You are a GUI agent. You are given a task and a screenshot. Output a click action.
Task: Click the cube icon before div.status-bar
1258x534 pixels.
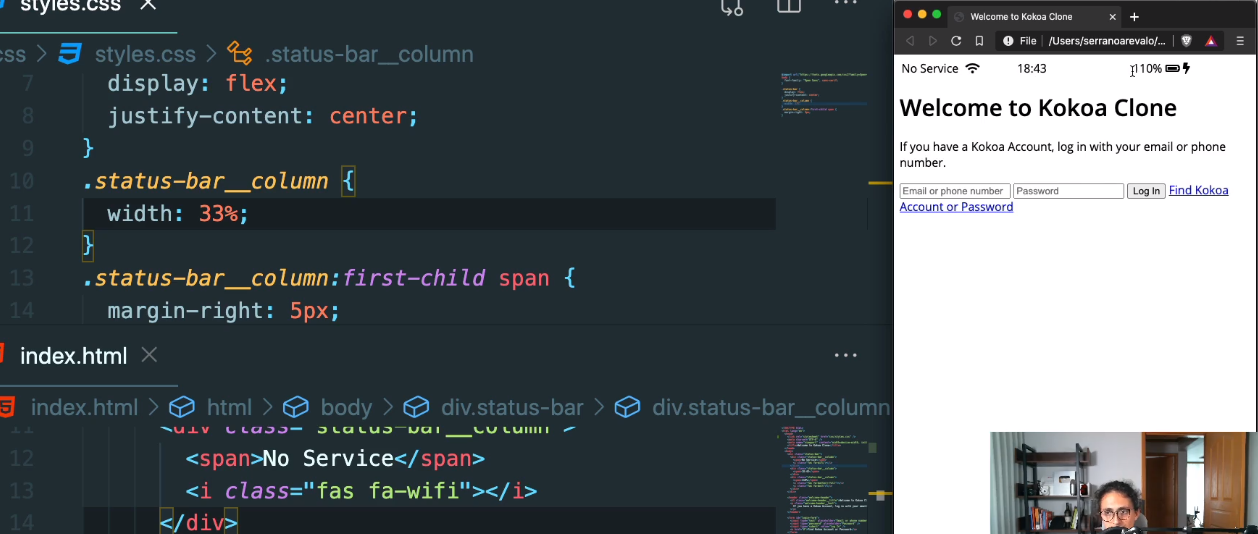click(x=416, y=407)
